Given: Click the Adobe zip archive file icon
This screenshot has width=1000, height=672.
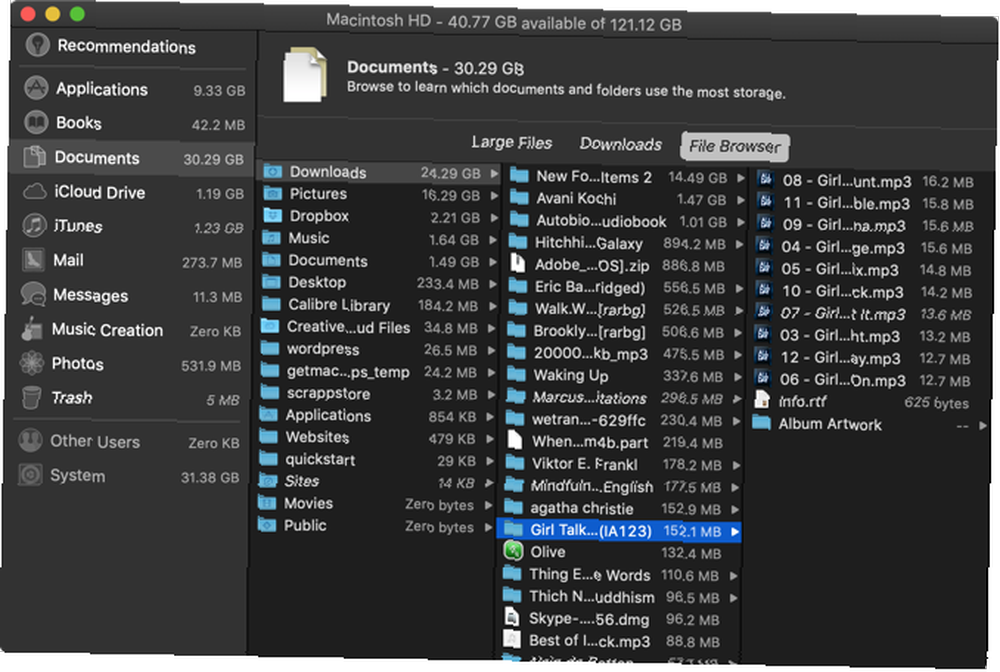Looking at the screenshot, I should click(517, 263).
